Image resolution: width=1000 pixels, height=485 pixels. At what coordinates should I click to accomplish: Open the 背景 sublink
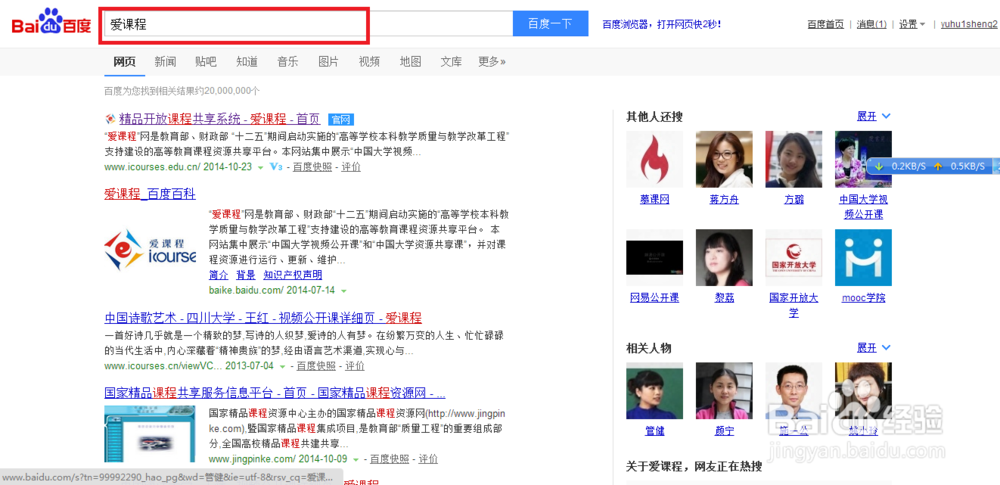pos(246,275)
